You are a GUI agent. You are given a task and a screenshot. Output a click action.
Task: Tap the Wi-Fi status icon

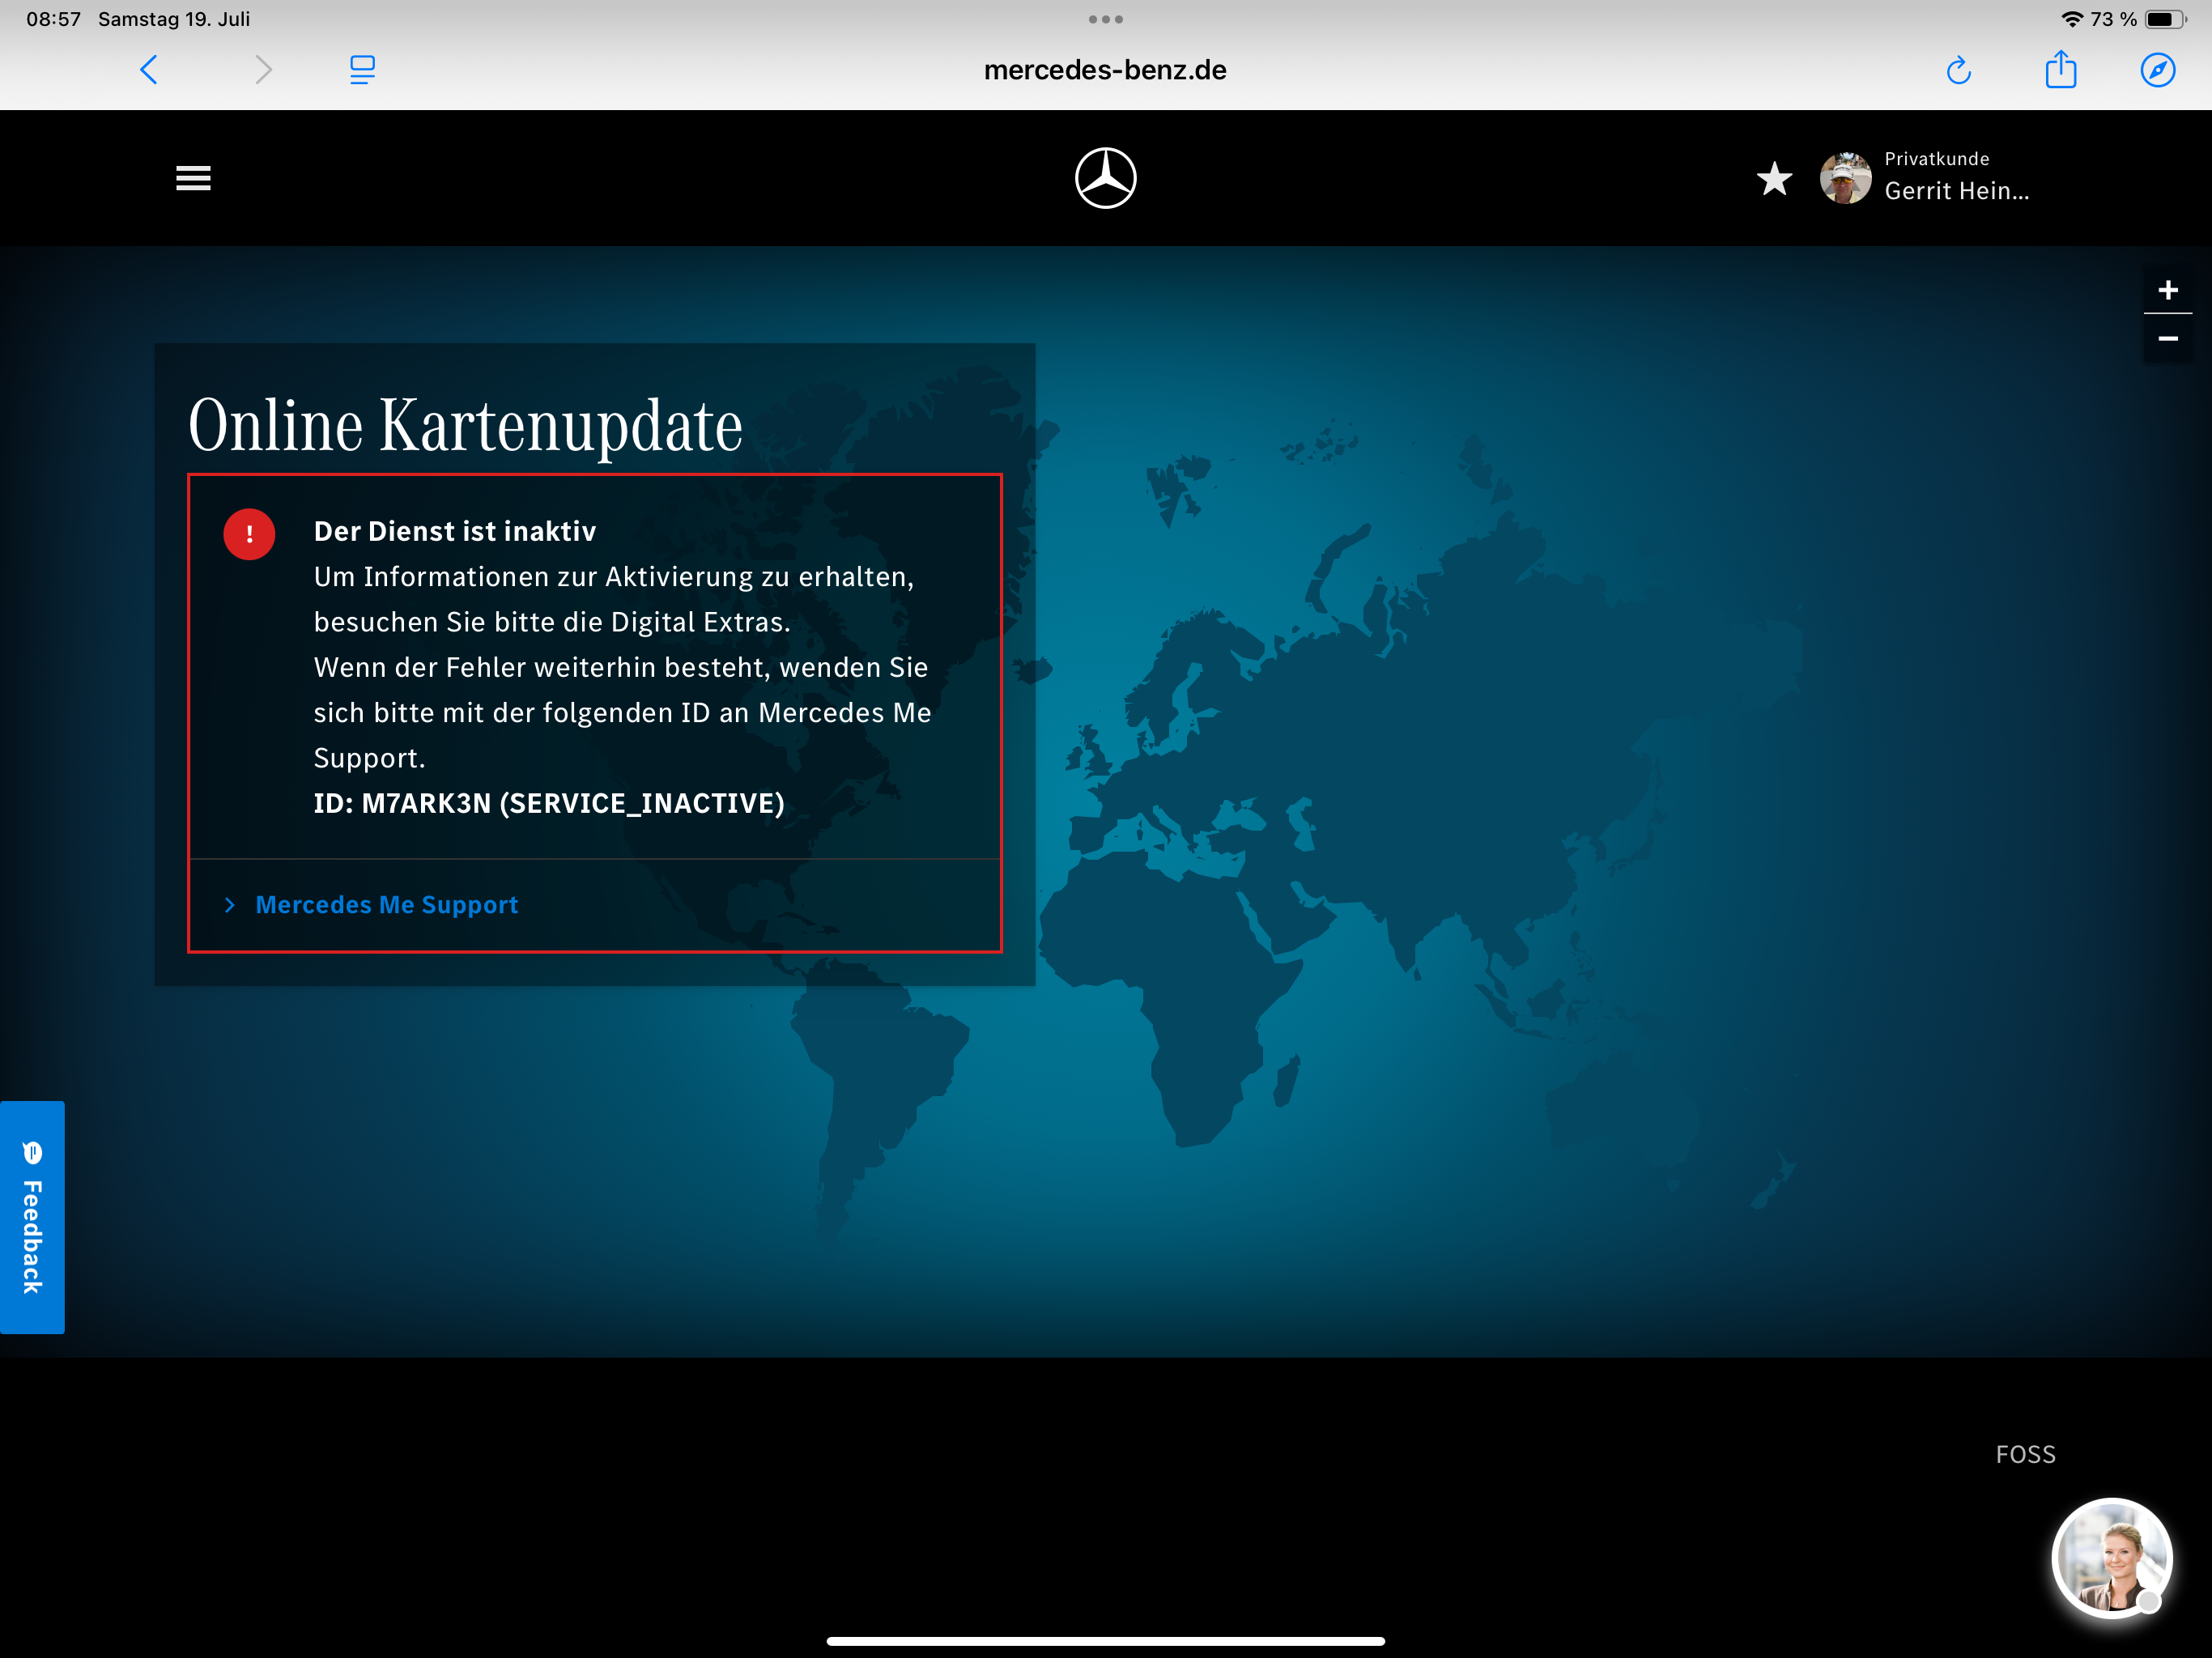[2072, 19]
